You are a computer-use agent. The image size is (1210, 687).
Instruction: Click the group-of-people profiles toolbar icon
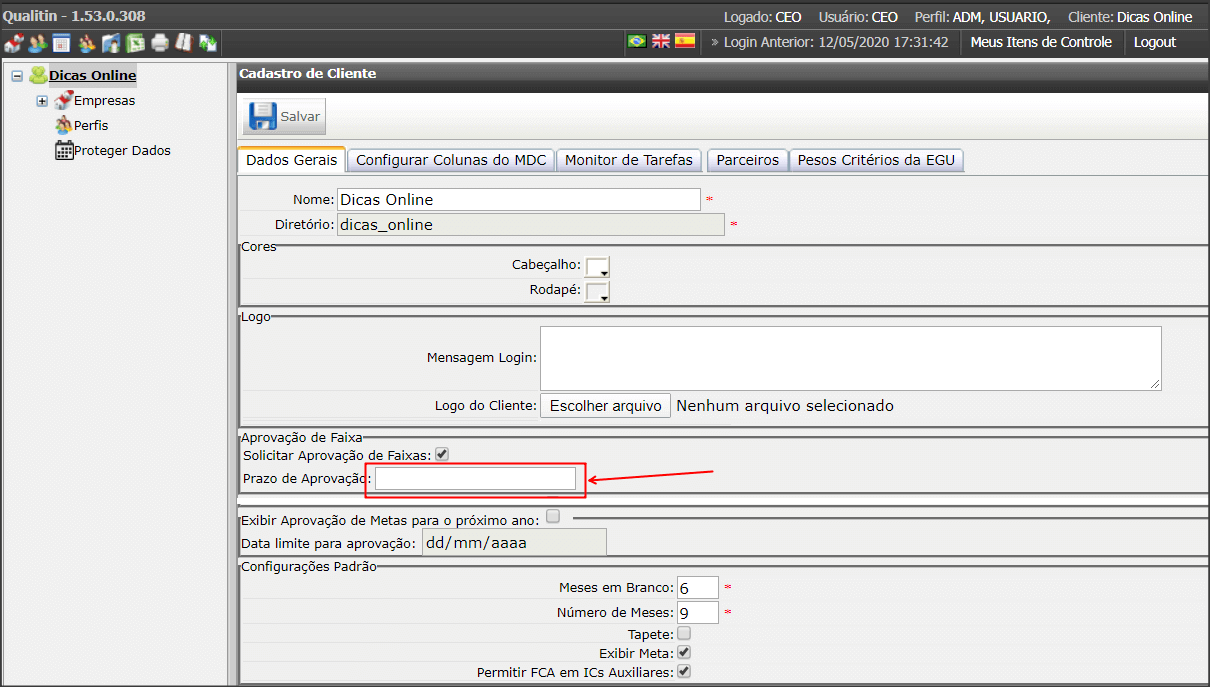tap(86, 43)
